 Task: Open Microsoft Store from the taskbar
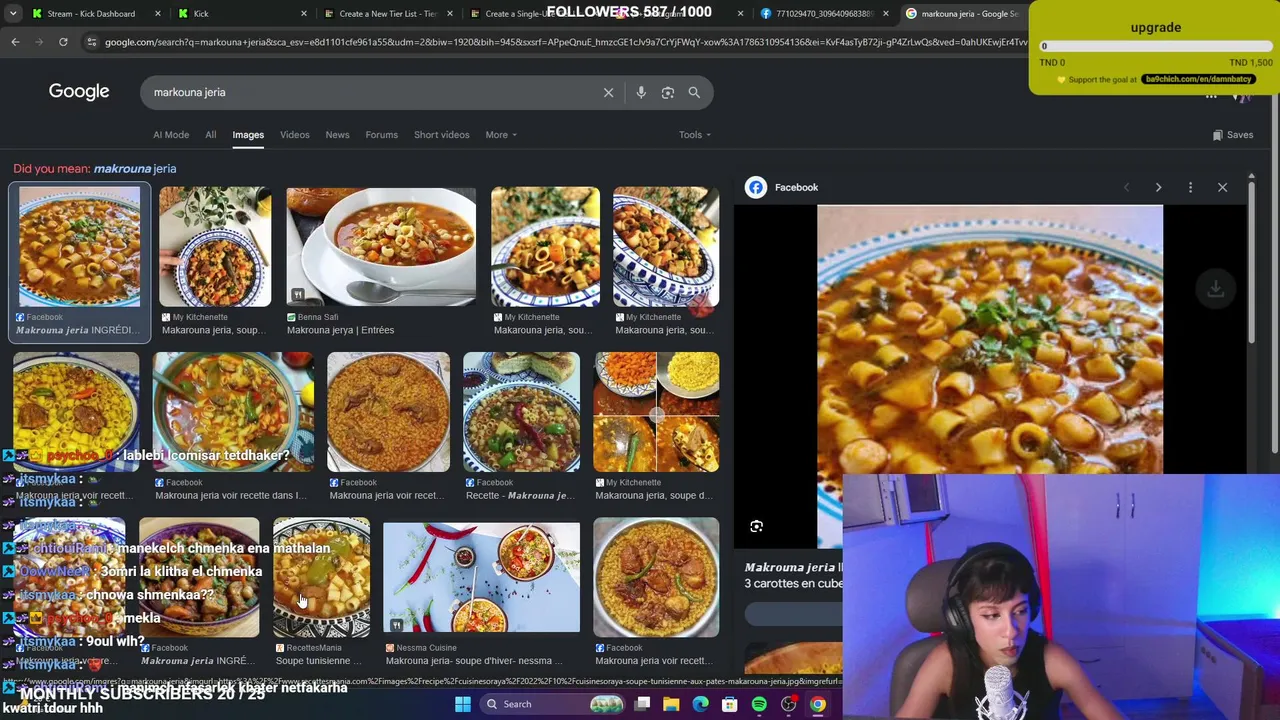730,704
